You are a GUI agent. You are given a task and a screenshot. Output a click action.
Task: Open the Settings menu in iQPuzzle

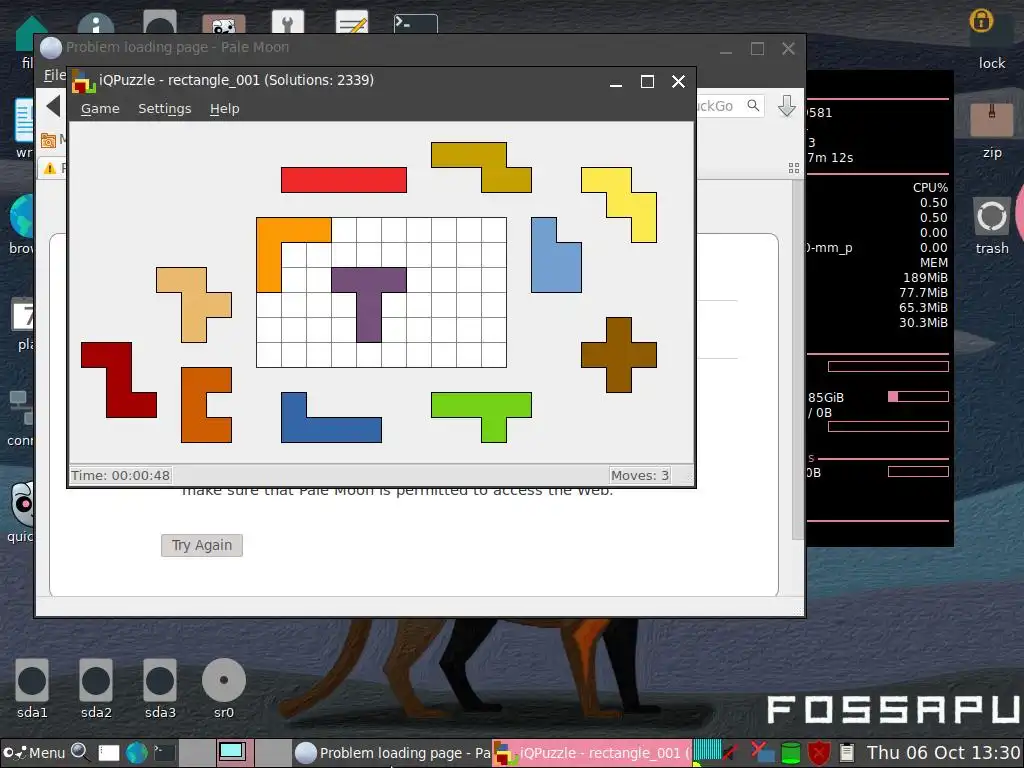click(x=165, y=108)
